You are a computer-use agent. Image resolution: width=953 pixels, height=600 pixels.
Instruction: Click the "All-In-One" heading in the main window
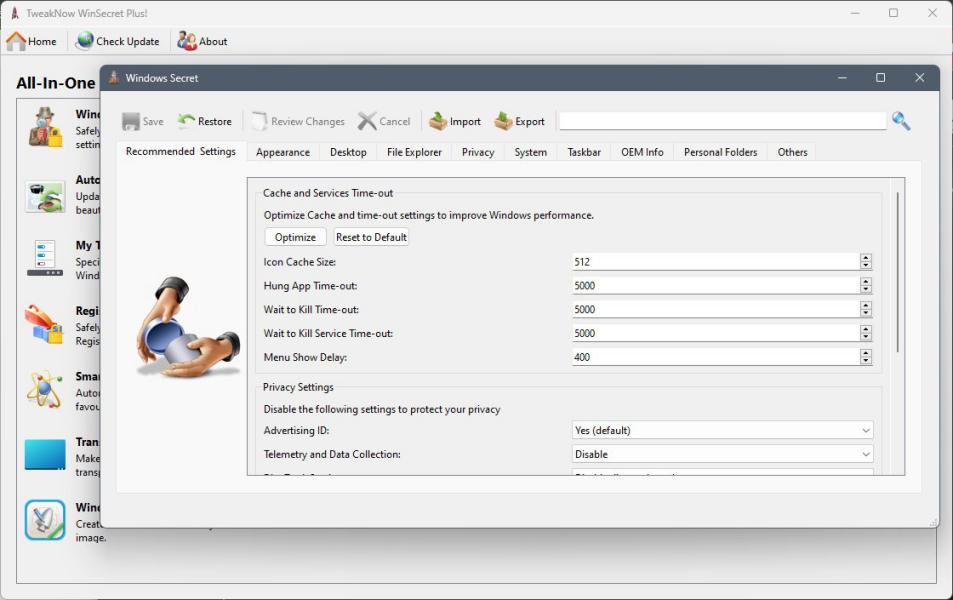(x=56, y=83)
